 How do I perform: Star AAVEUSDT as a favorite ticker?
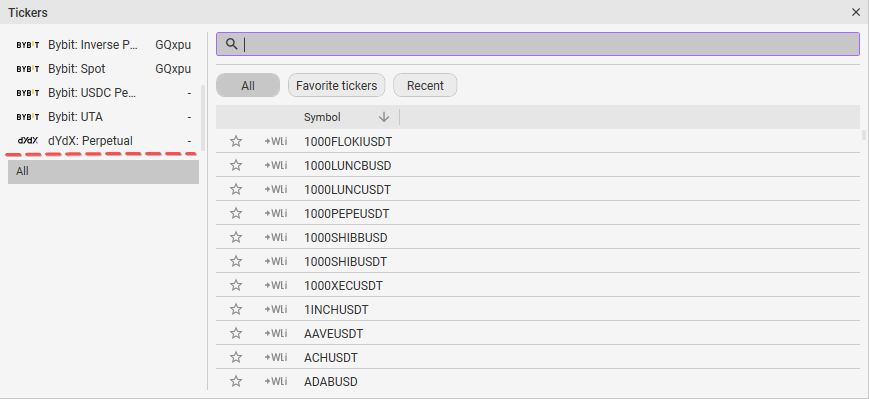click(x=236, y=334)
